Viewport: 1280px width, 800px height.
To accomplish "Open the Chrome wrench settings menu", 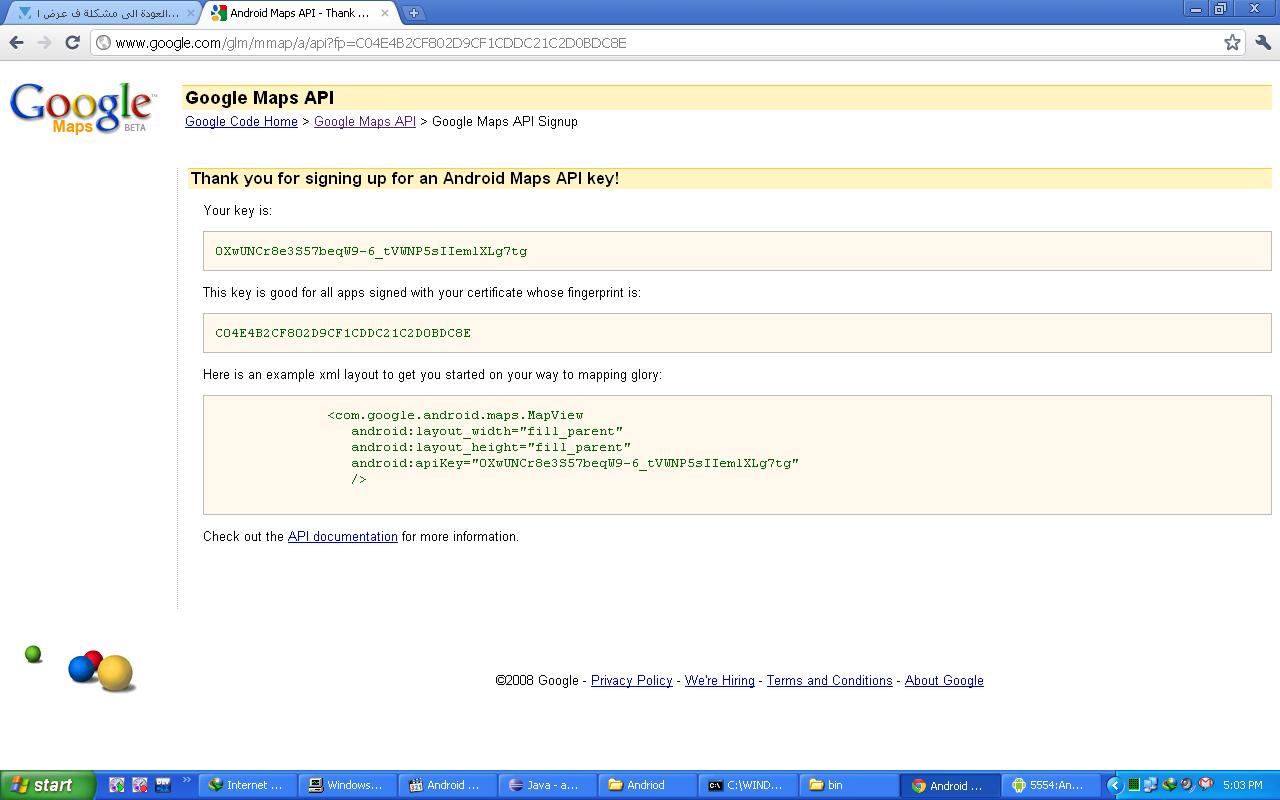I will pos(1262,42).
